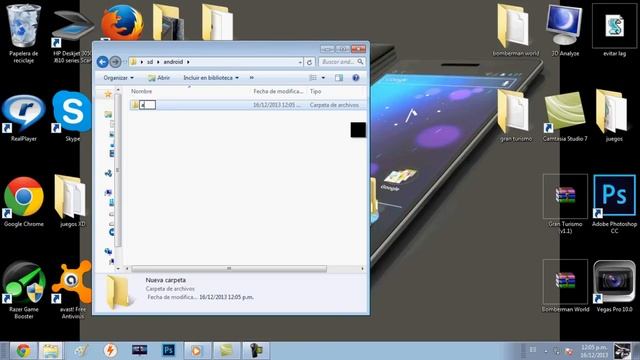Viewport: 640px width, 360px height.
Task: Open the Google Chrome desktop shortcut
Action: coord(24,202)
